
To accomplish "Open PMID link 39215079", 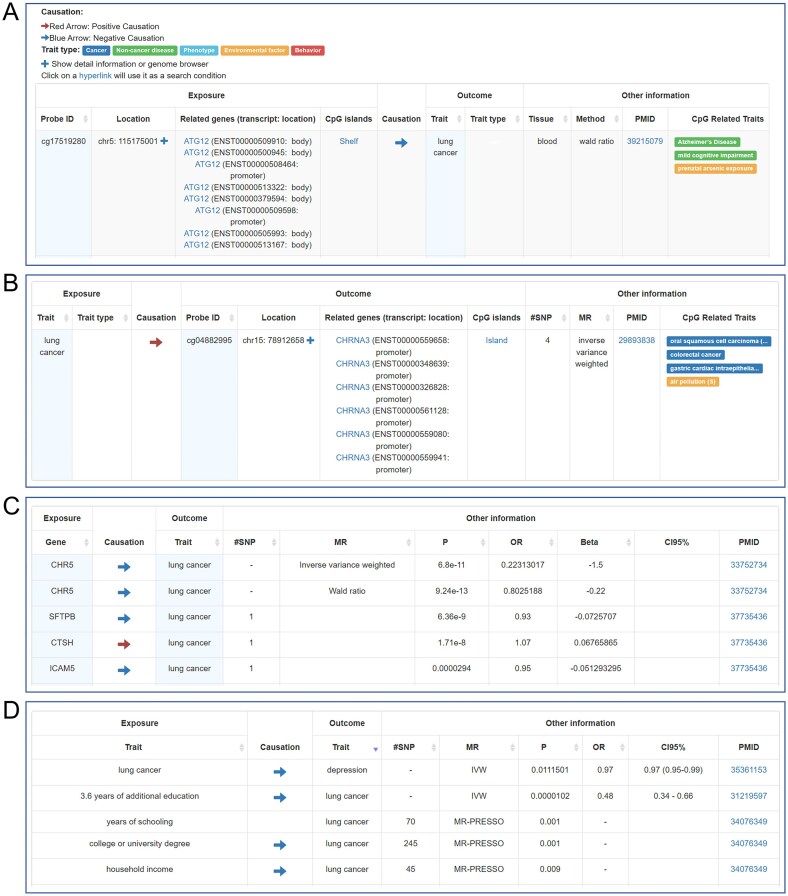I will point(645,141).
